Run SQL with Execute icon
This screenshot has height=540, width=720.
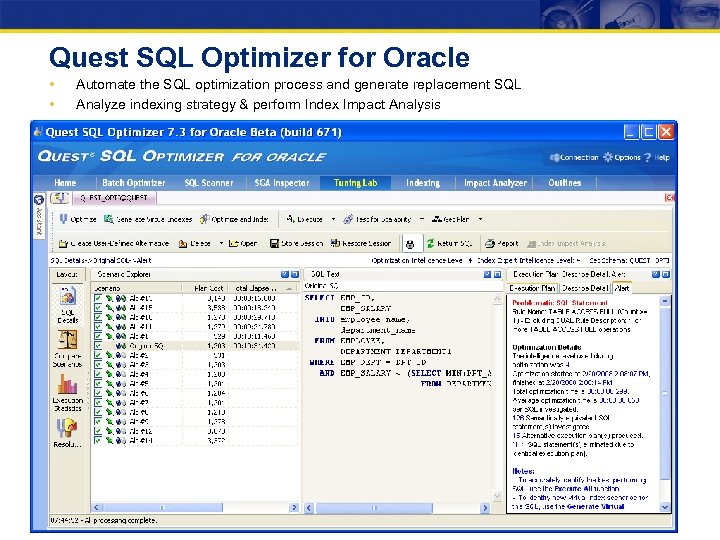(x=291, y=219)
